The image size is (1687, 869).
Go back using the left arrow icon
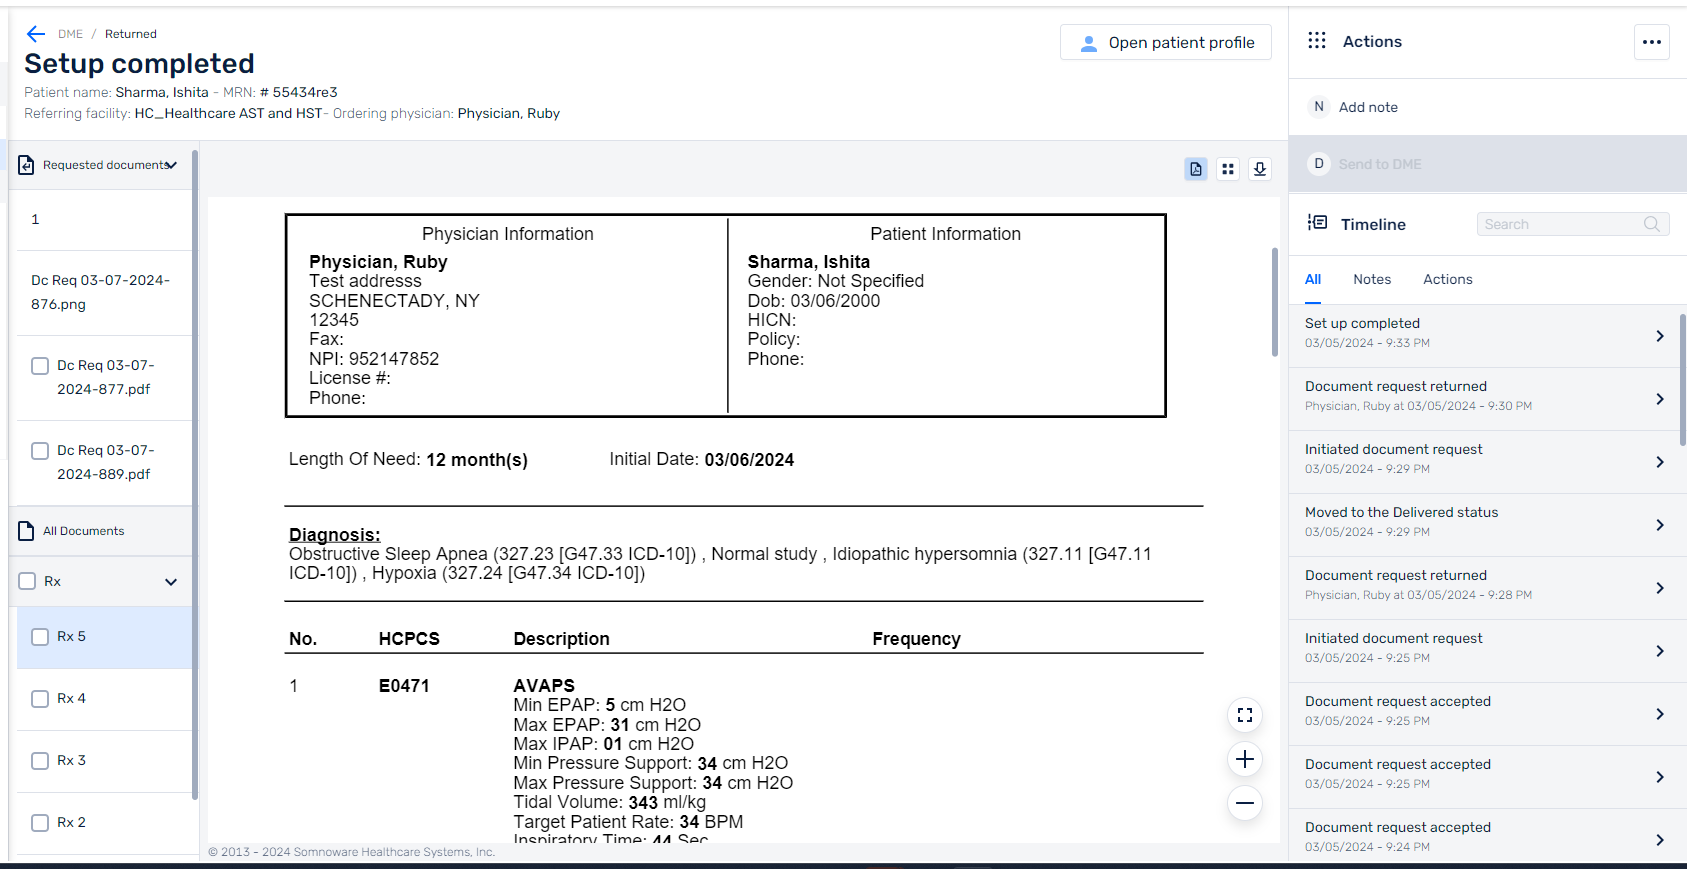pyautogui.click(x=36, y=34)
